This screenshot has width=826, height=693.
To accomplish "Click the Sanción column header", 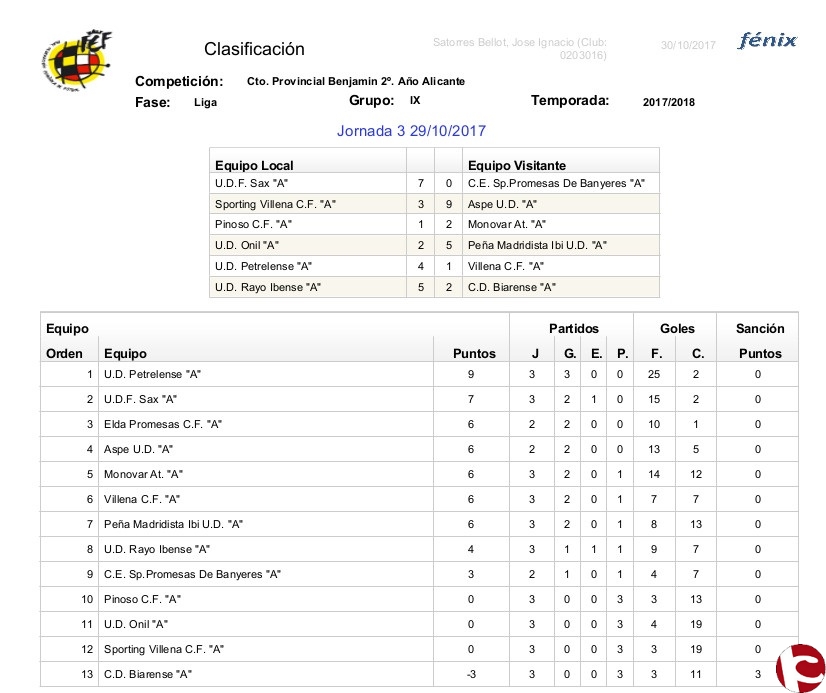I will (759, 328).
